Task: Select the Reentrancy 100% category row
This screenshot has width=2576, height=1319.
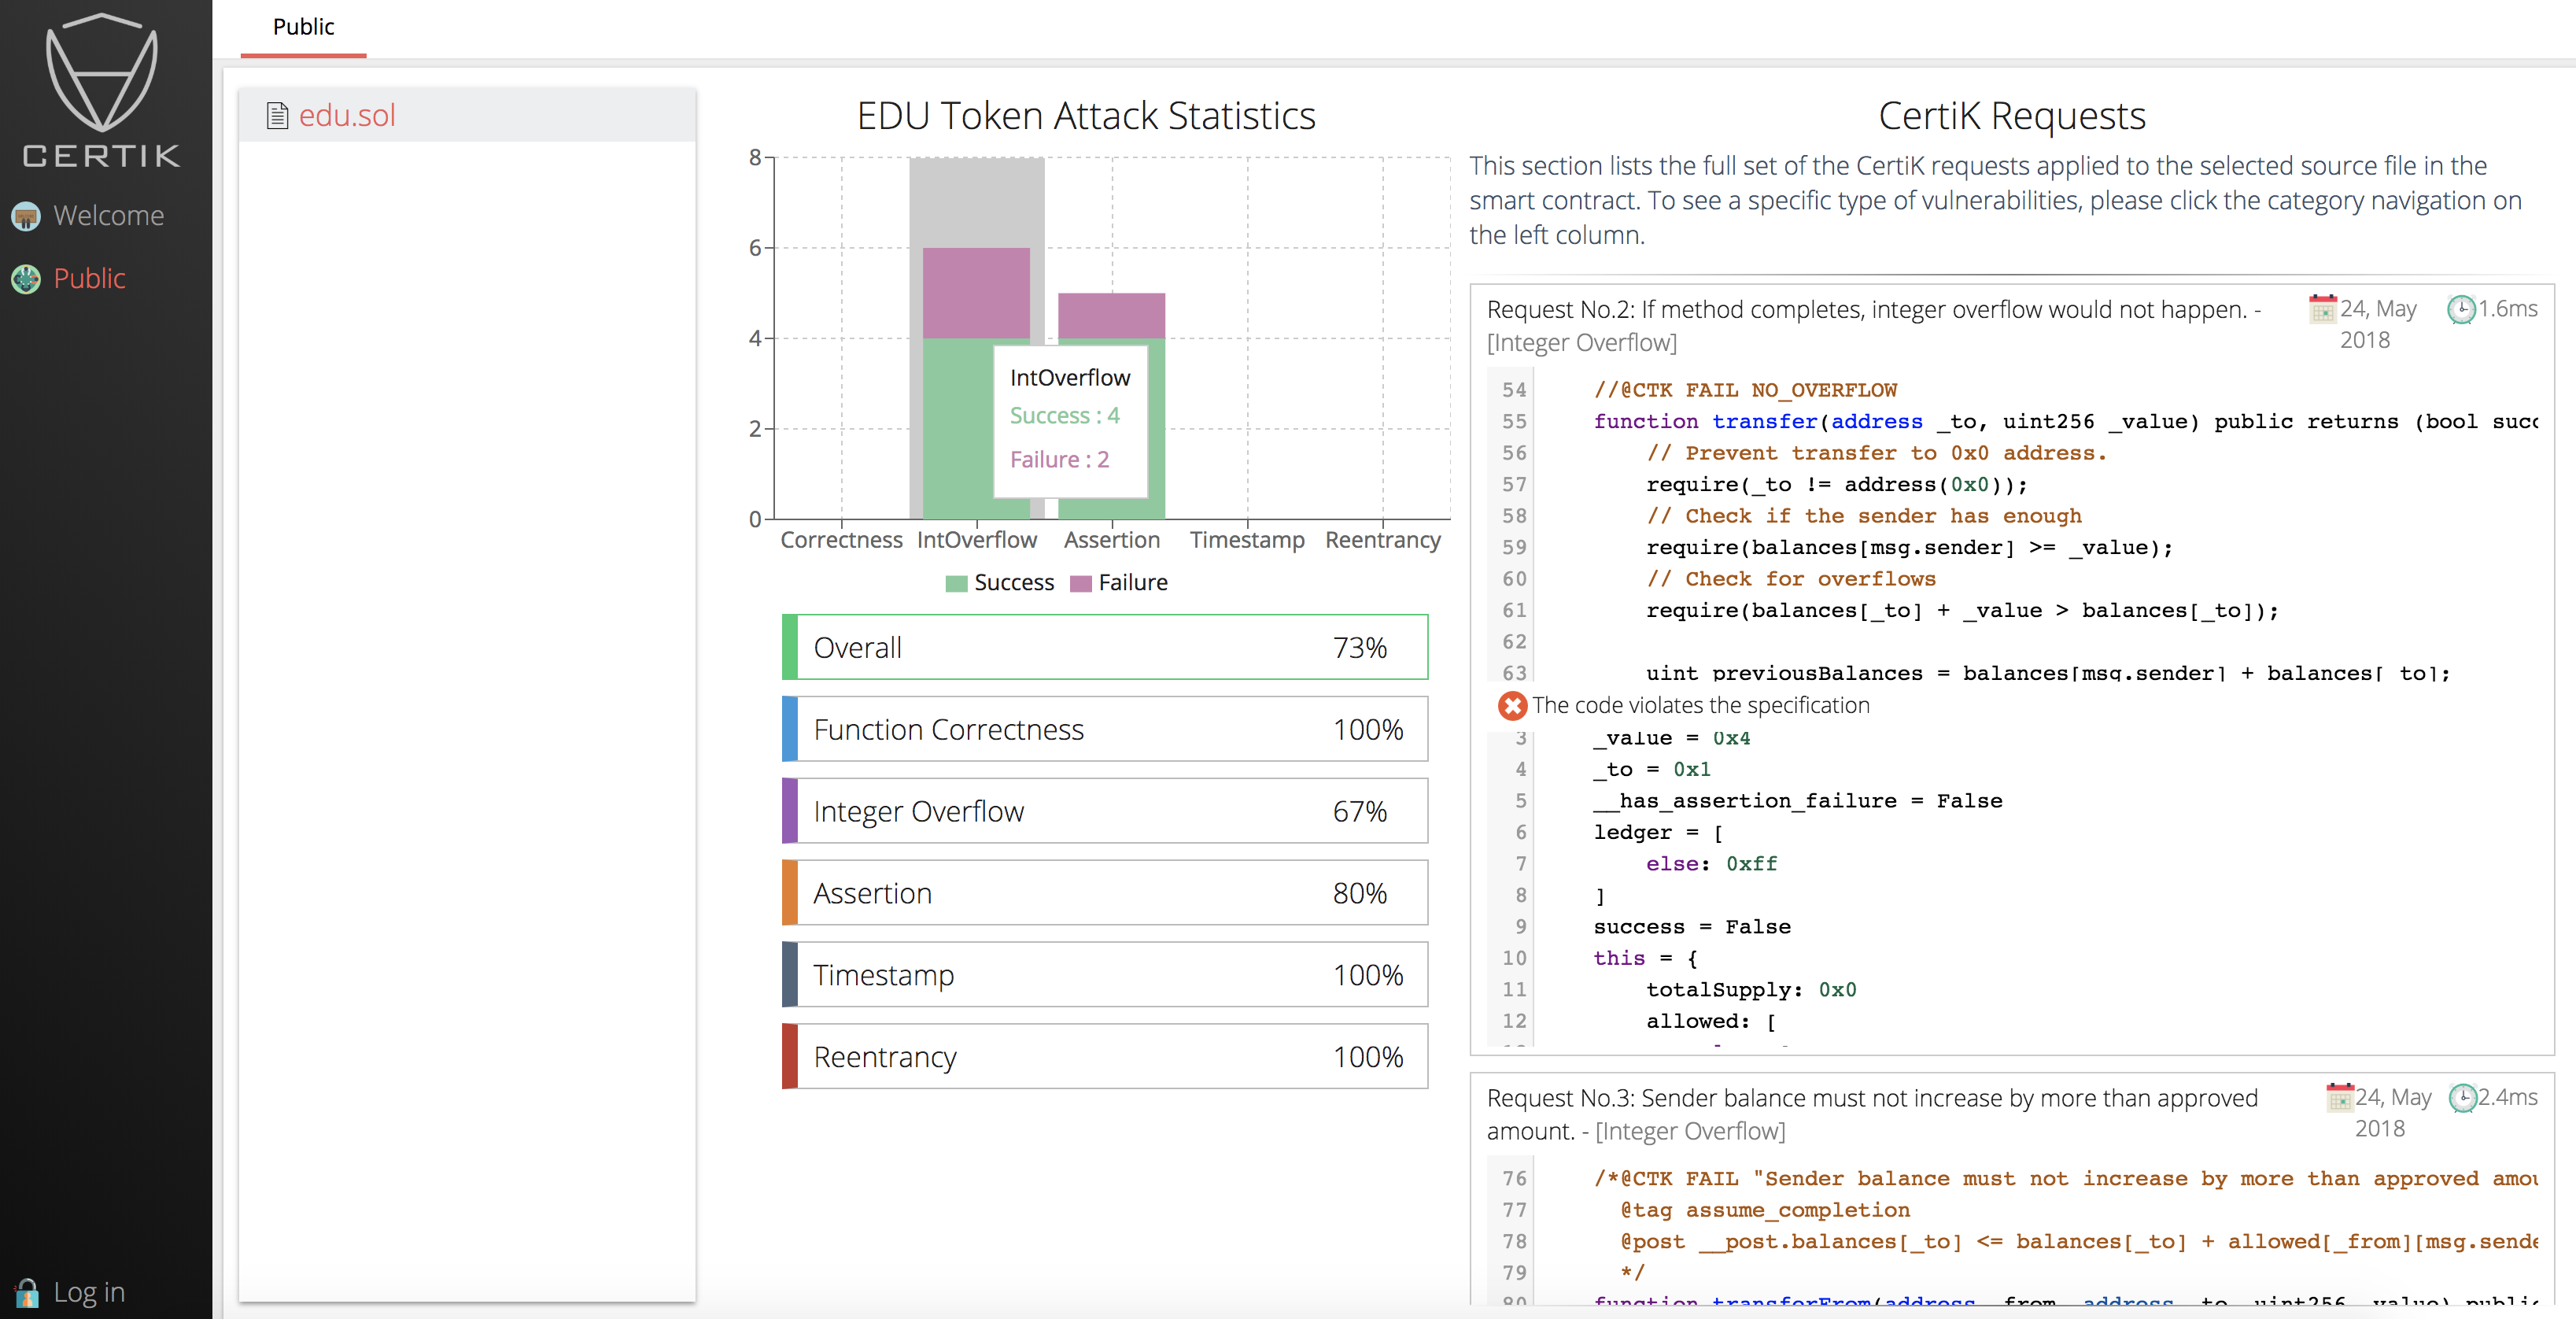Action: pos(1104,1057)
